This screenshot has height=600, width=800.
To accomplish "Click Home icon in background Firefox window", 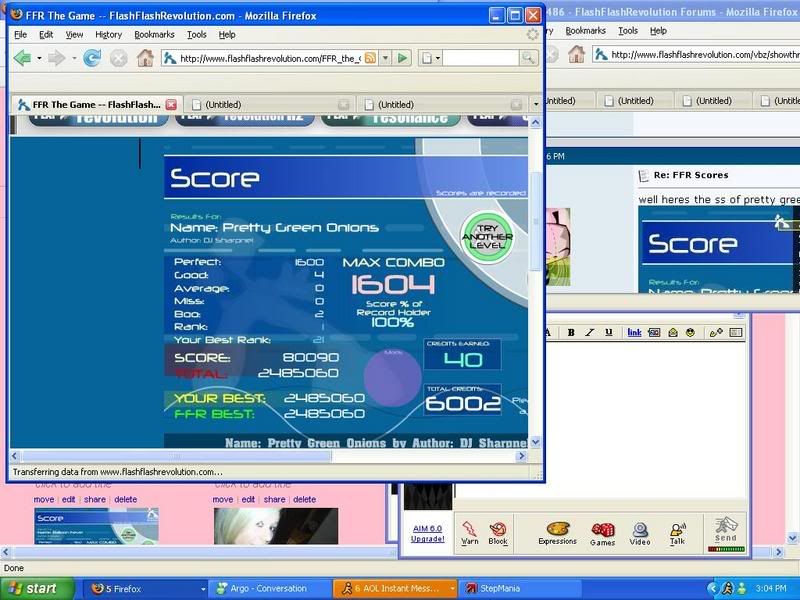I will 577,54.
